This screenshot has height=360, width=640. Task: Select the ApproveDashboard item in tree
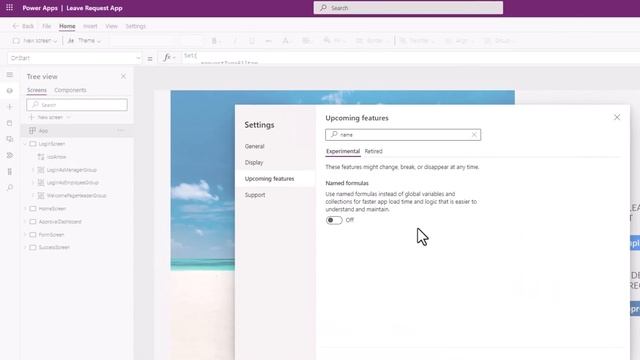click(x=60, y=222)
